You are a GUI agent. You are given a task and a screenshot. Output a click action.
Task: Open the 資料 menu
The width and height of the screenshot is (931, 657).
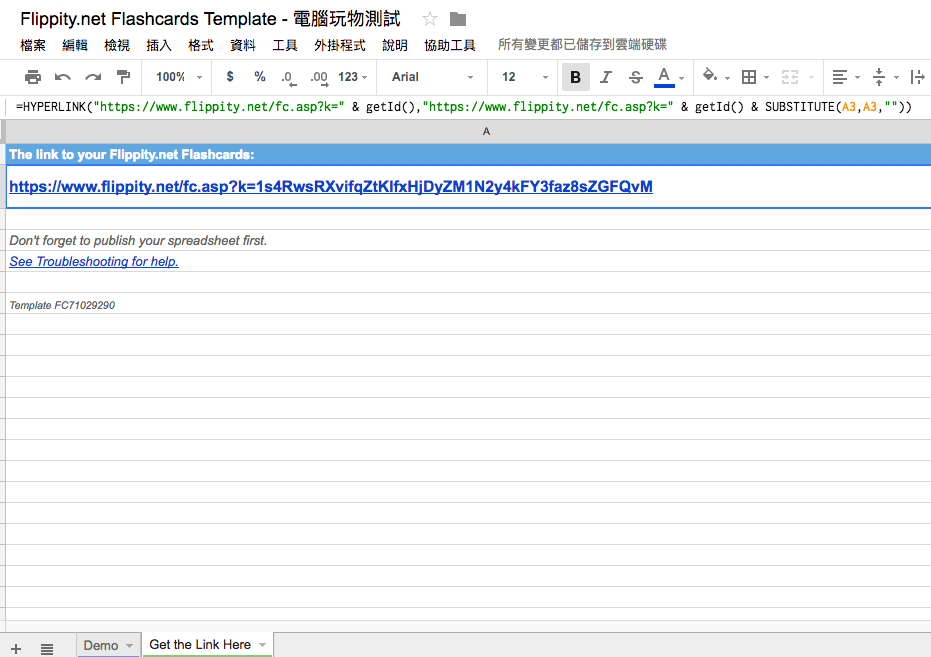click(243, 45)
